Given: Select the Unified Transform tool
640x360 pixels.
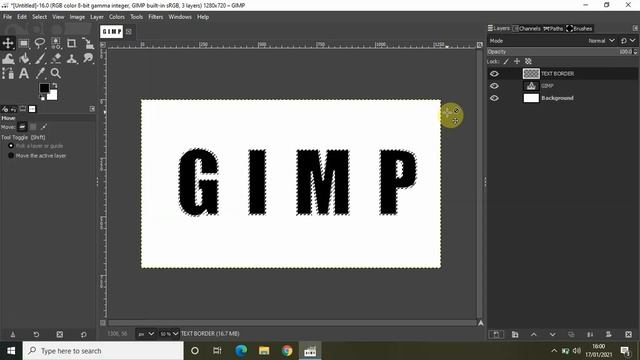Looking at the screenshot, I should 87,43.
